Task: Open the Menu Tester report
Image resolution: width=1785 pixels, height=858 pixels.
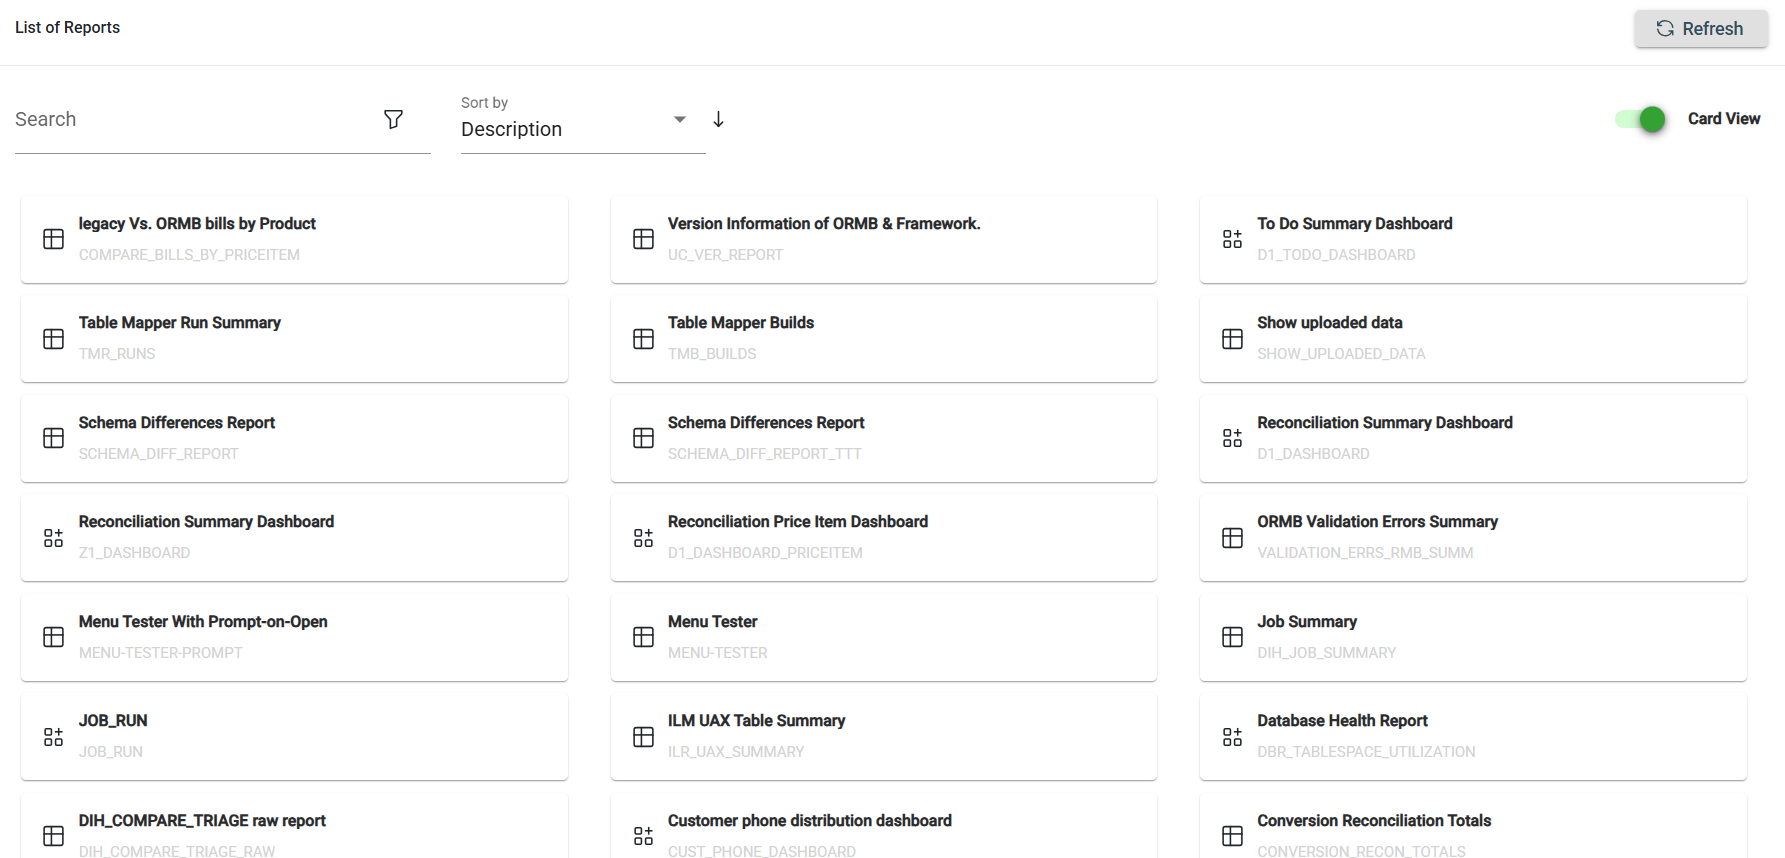Action: coord(883,637)
